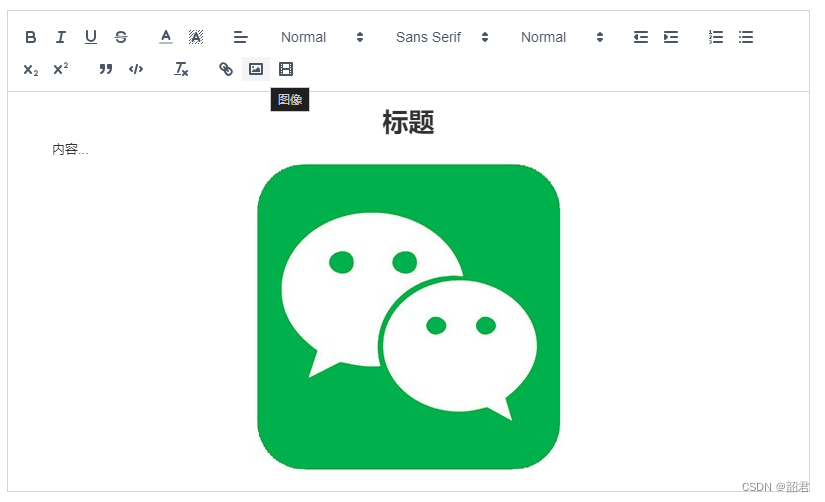Open the text color picker
Image resolution: width=825 pixels, height=502 pixels.
pos(166,37)
